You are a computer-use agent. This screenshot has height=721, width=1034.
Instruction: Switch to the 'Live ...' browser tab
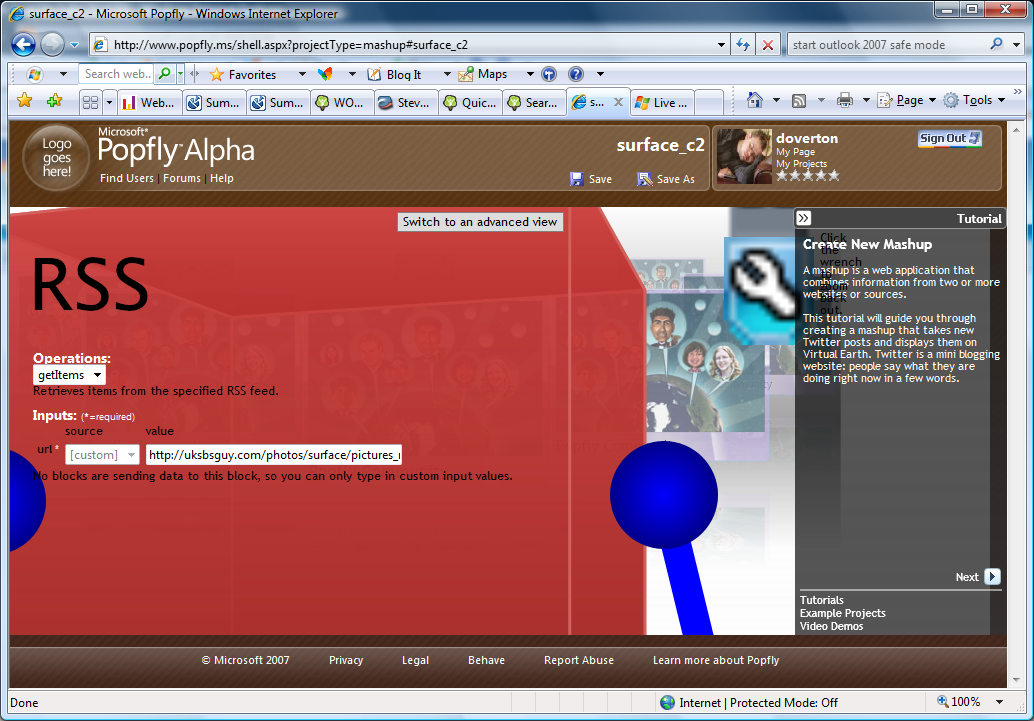(x=662, y=103)
